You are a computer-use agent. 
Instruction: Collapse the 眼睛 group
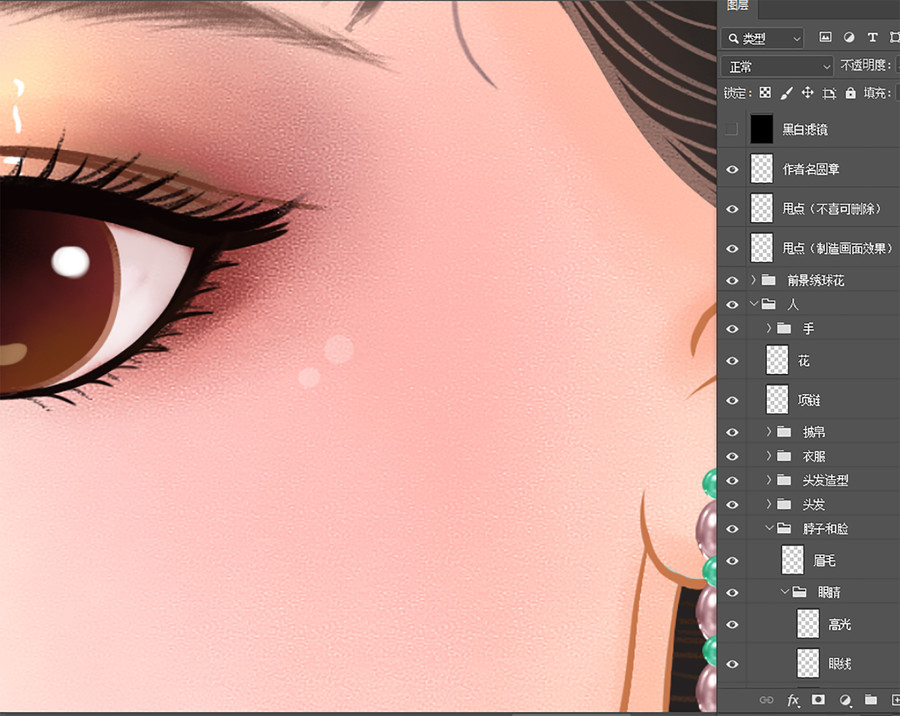785,591
